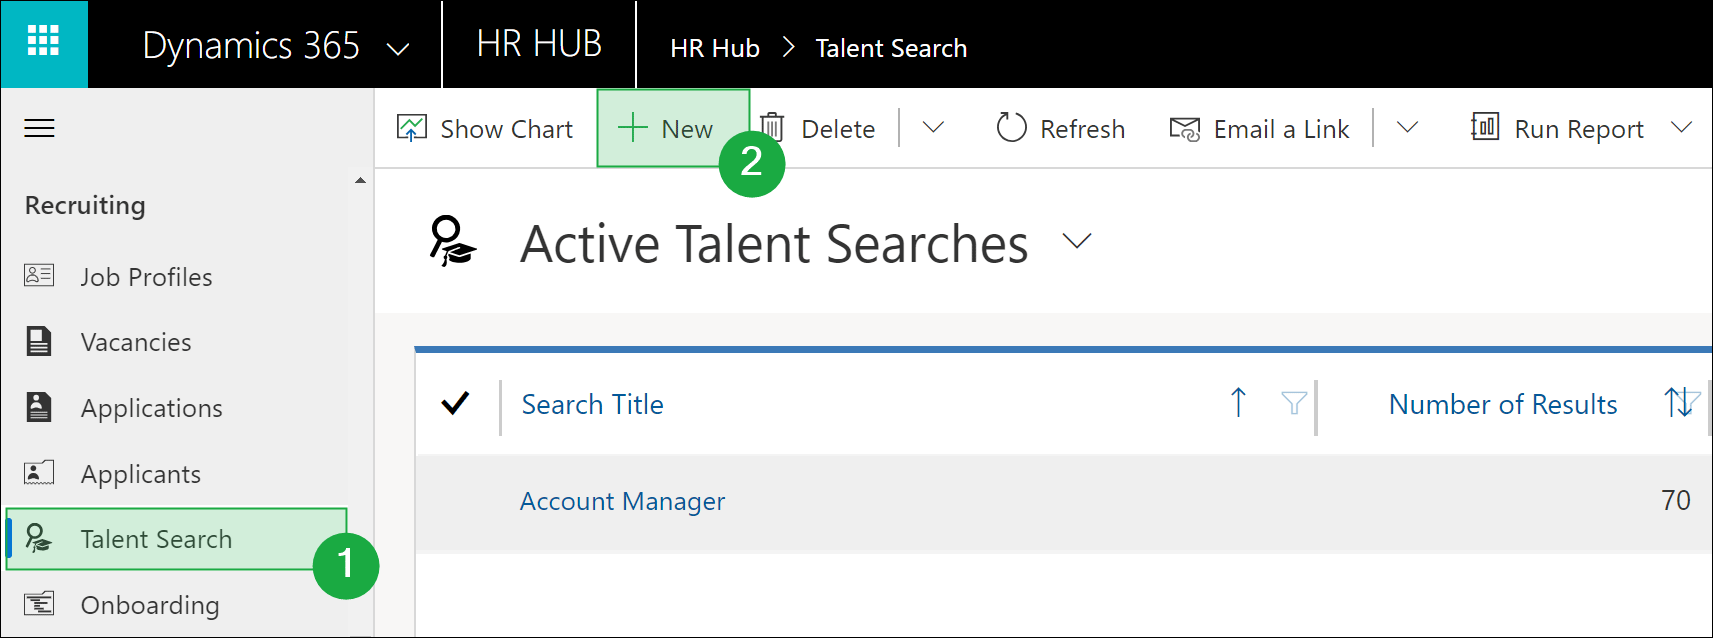Click the Vacancies document icon
The height and width of the screenshot is (638, 1713).
[39, 341]
